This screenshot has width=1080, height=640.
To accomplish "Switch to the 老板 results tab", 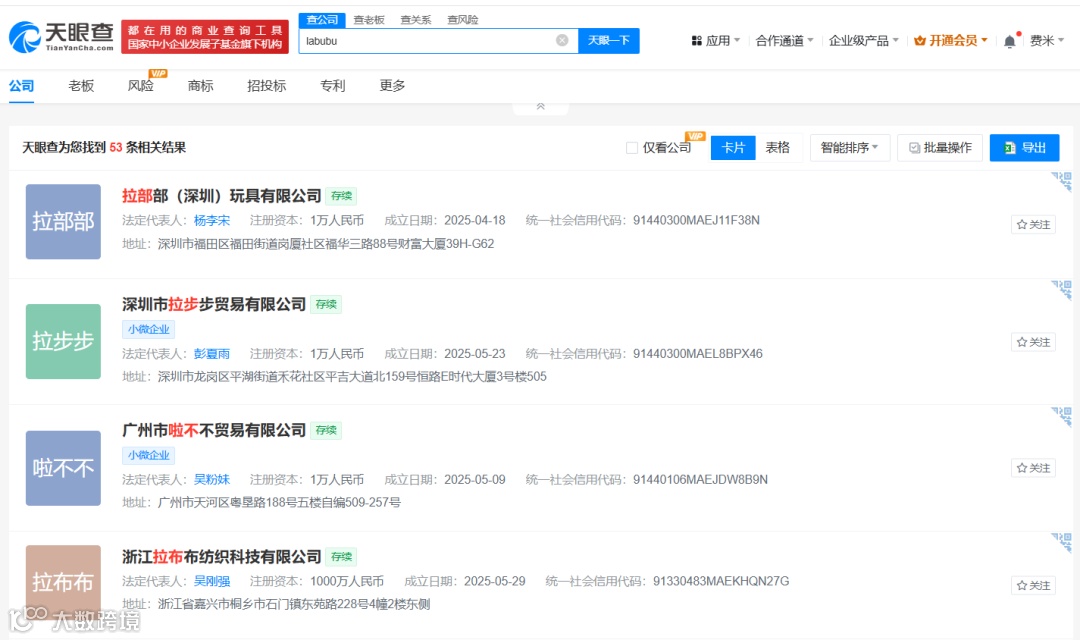I will click(81, 86).
